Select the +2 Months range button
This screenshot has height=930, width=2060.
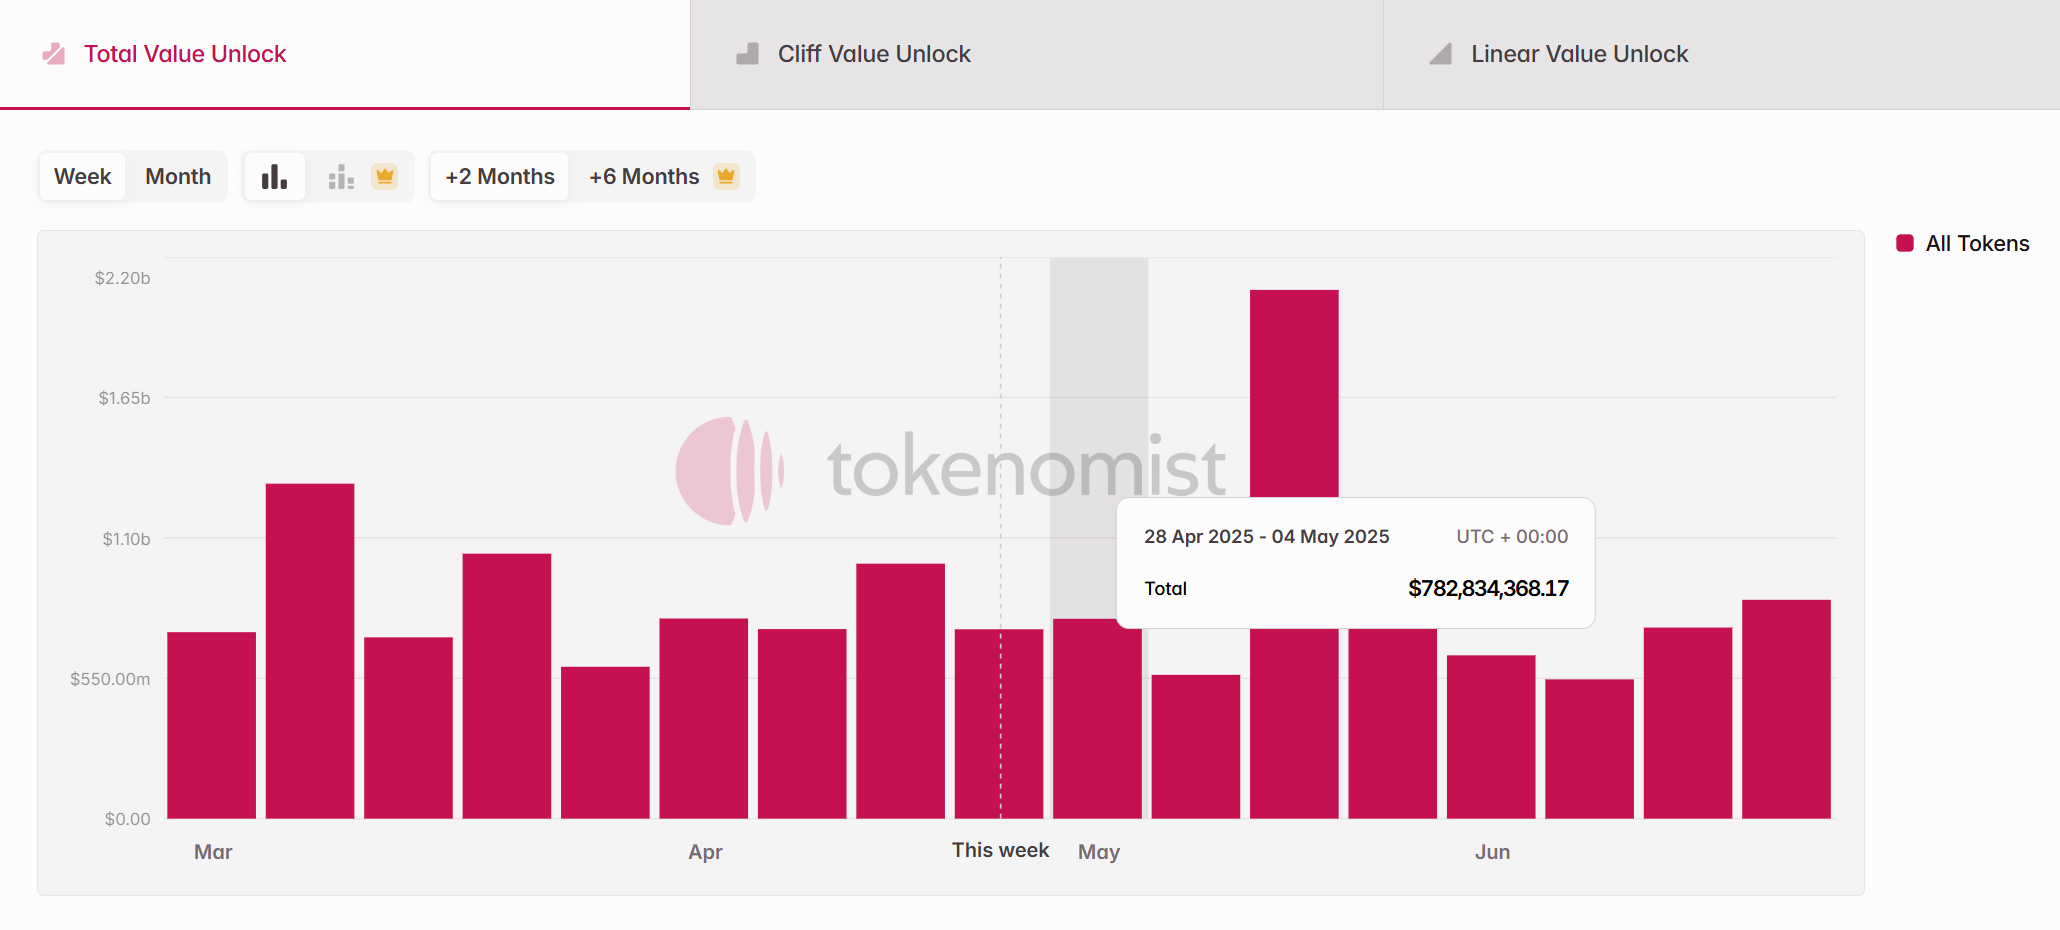coord(499,177)
